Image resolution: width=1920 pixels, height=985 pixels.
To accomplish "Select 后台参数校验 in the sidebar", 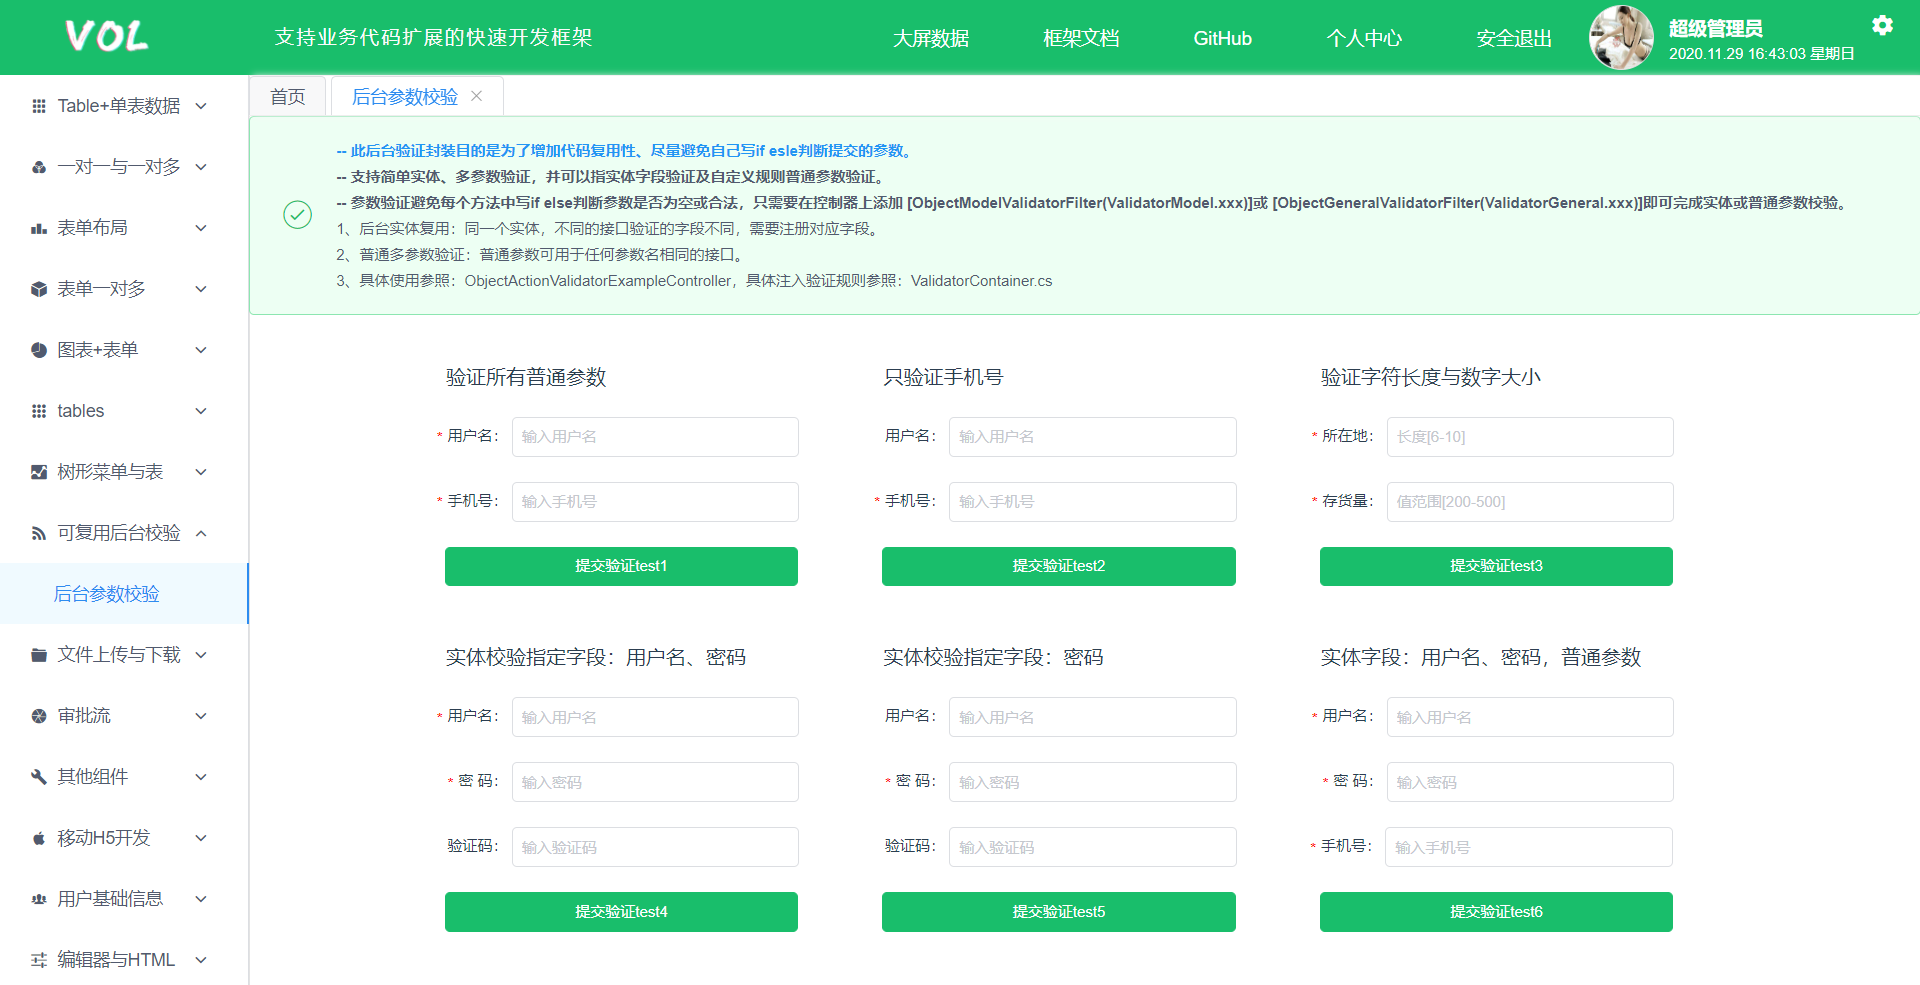I will tap(107, 594).
